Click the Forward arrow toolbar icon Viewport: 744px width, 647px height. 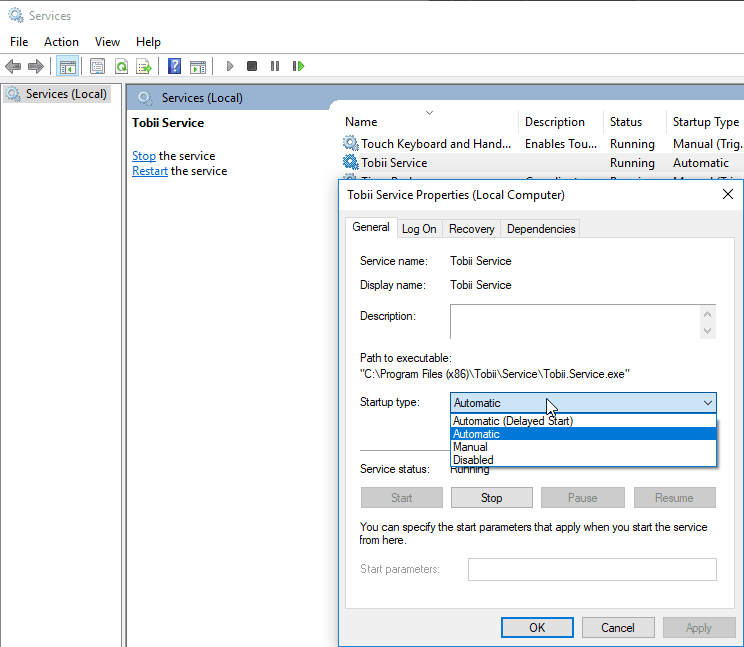click(36, 66)
